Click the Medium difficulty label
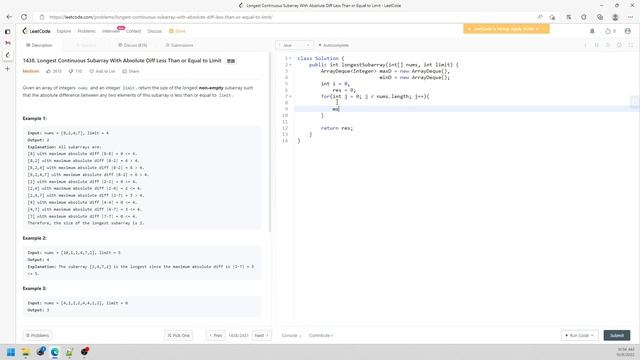 pos(31,71)
